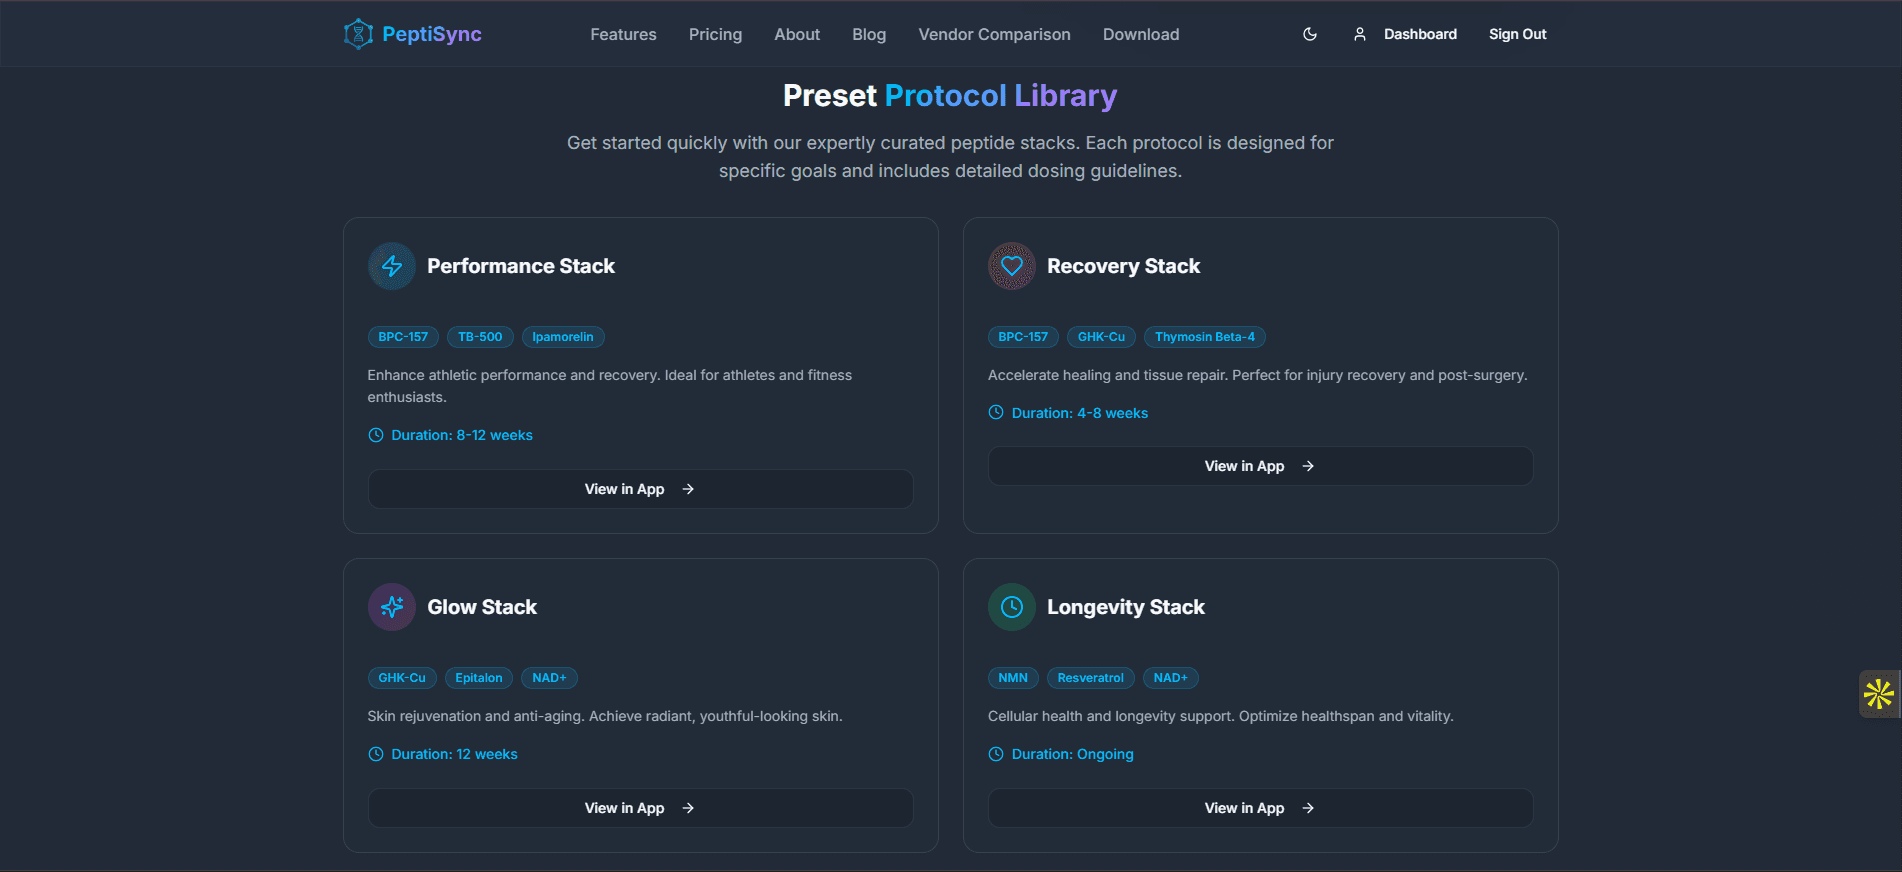Screen dimensions: 1902x872
Task: View Longevity Stack in App
Action: tap(1260, 808)
